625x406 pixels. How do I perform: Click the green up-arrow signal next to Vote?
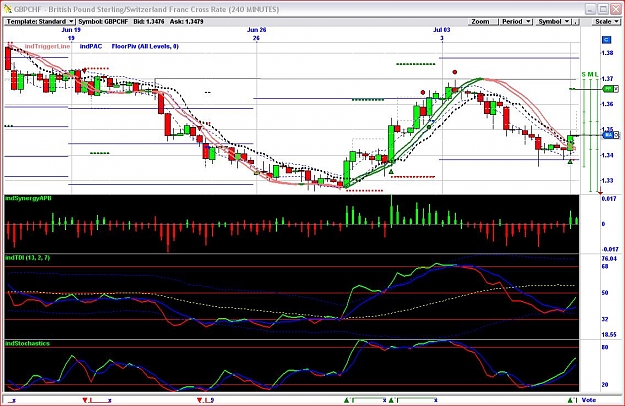570,400
